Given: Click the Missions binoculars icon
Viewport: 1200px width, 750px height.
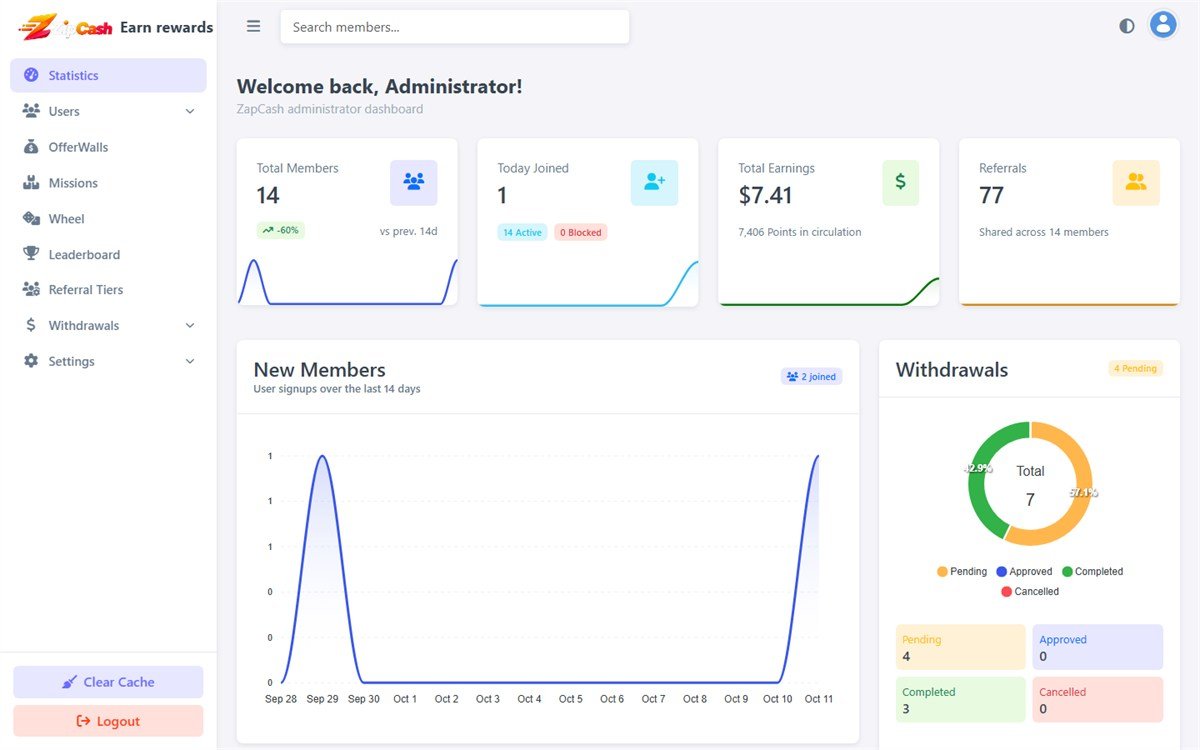Looking at the screenshot, I should click(31, 183).
